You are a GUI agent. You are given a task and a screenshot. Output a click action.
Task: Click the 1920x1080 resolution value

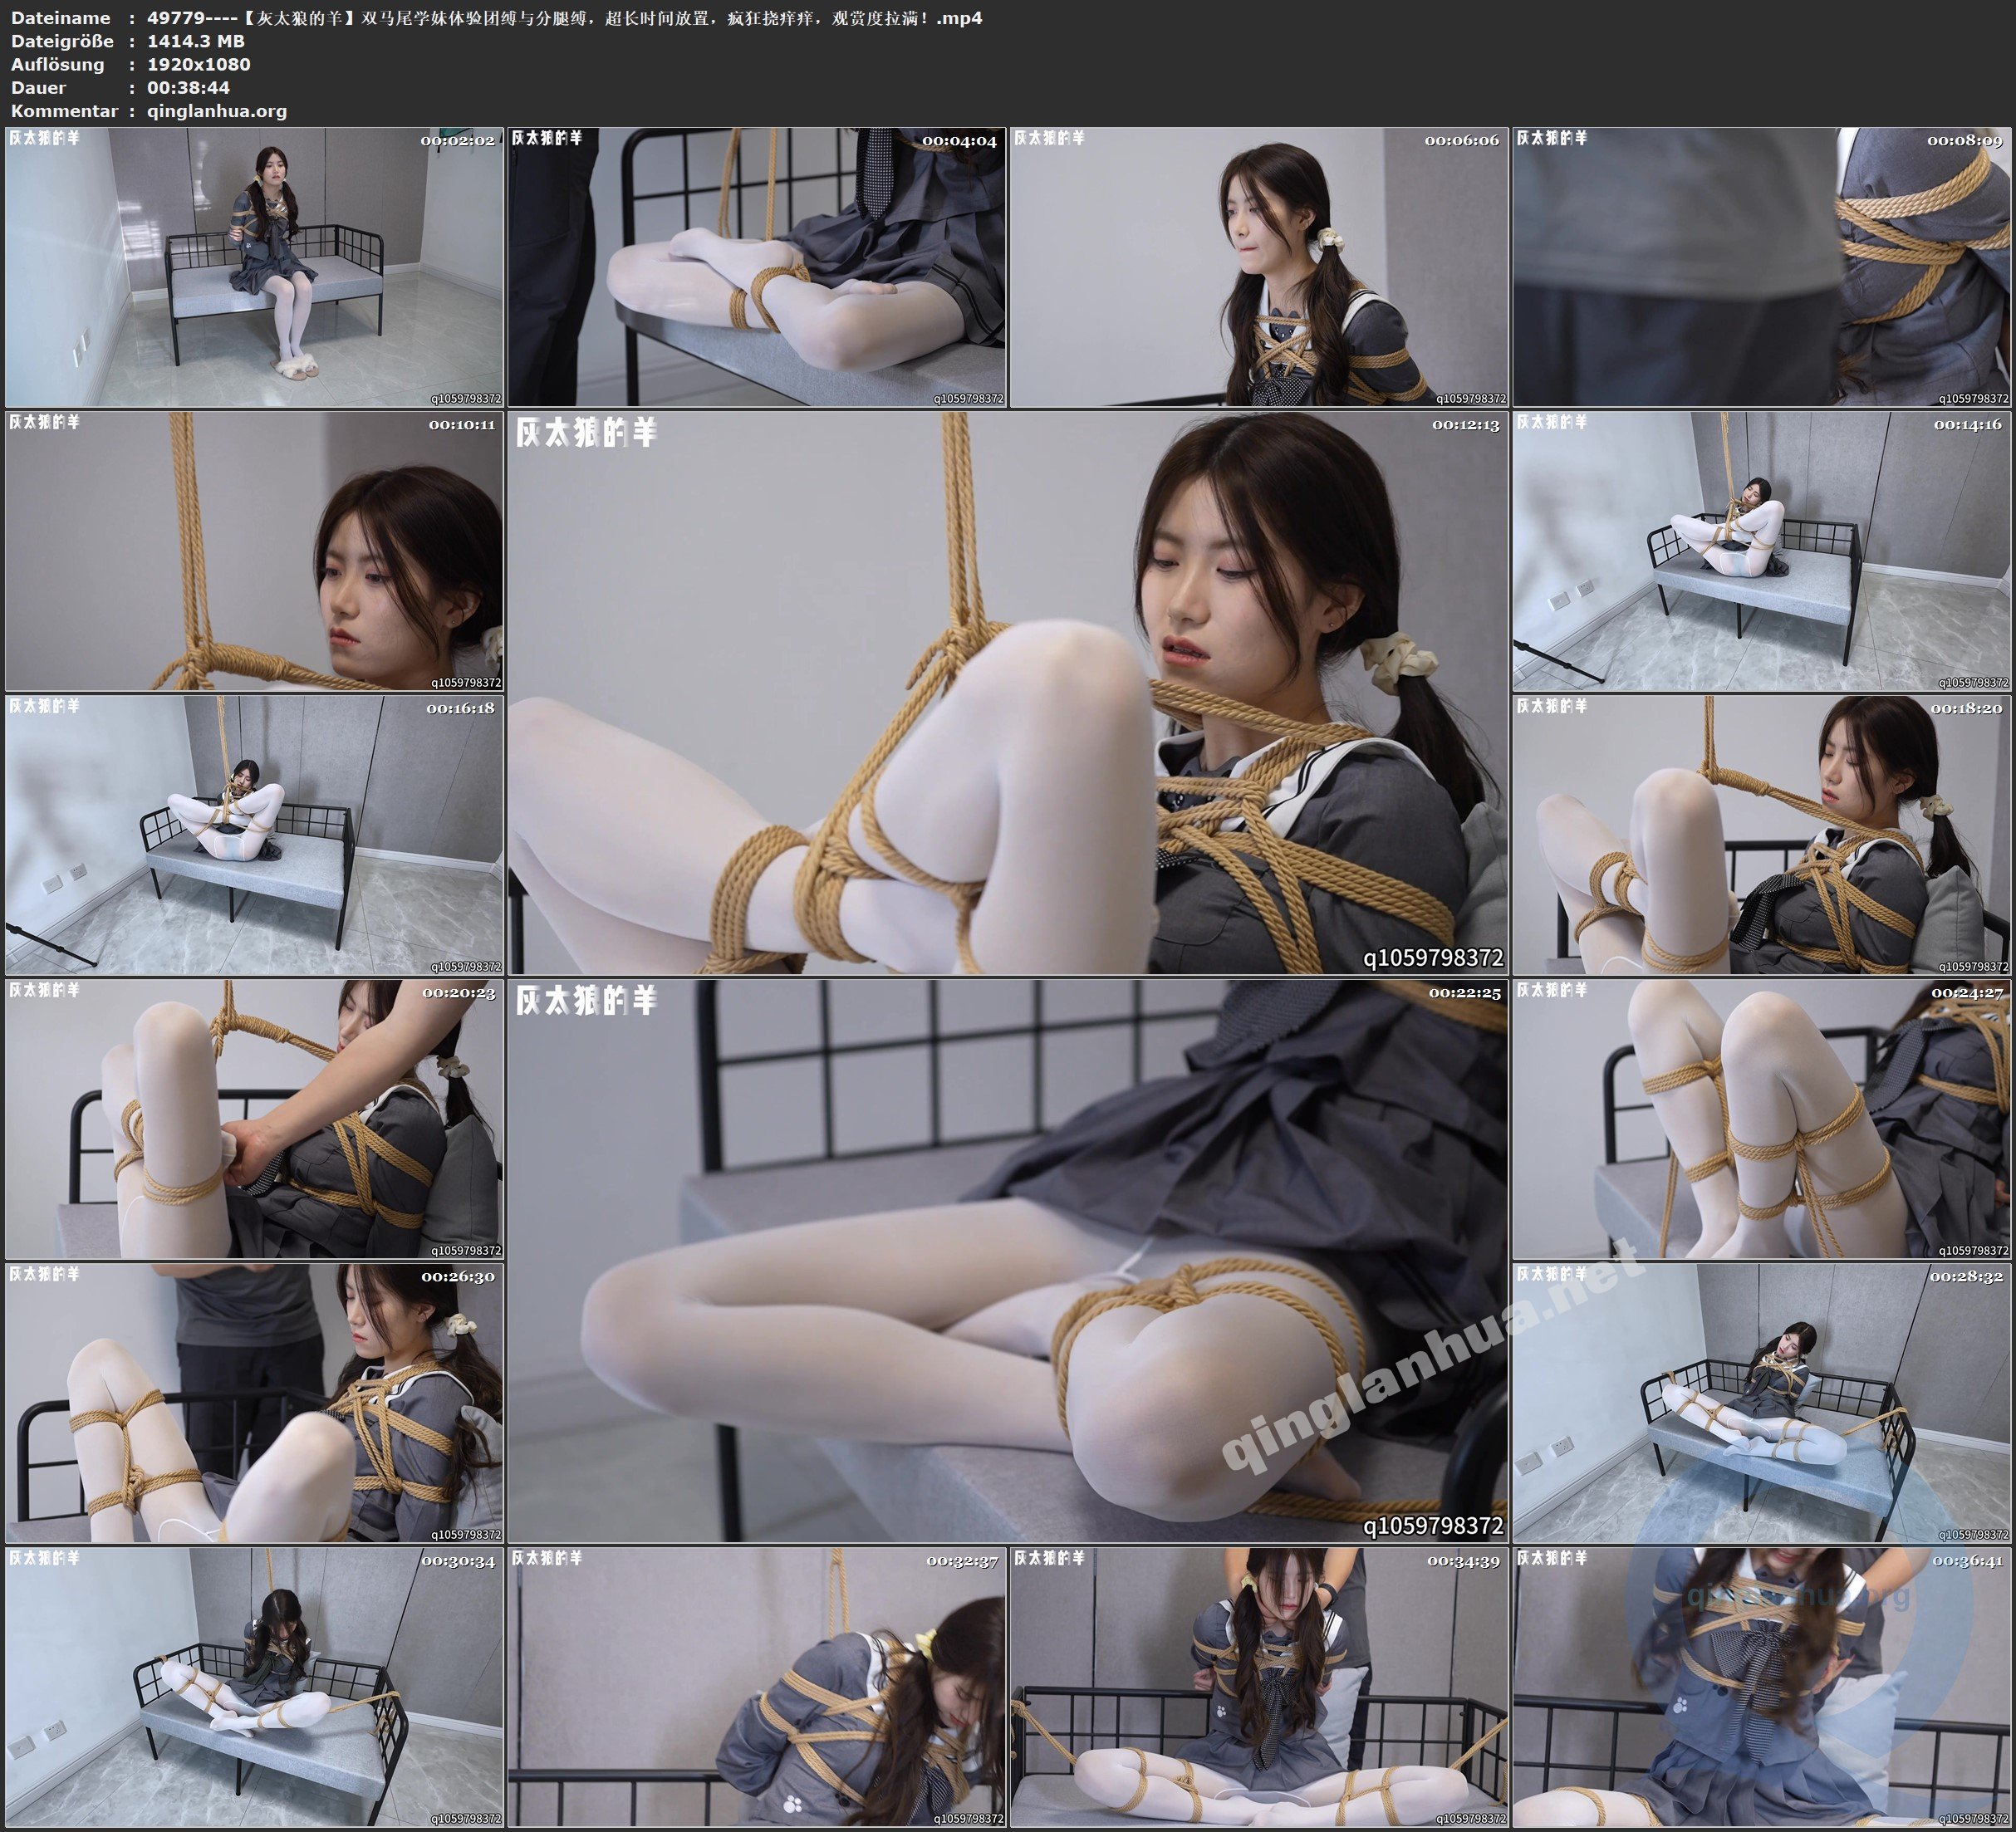[x=199, y=64]
